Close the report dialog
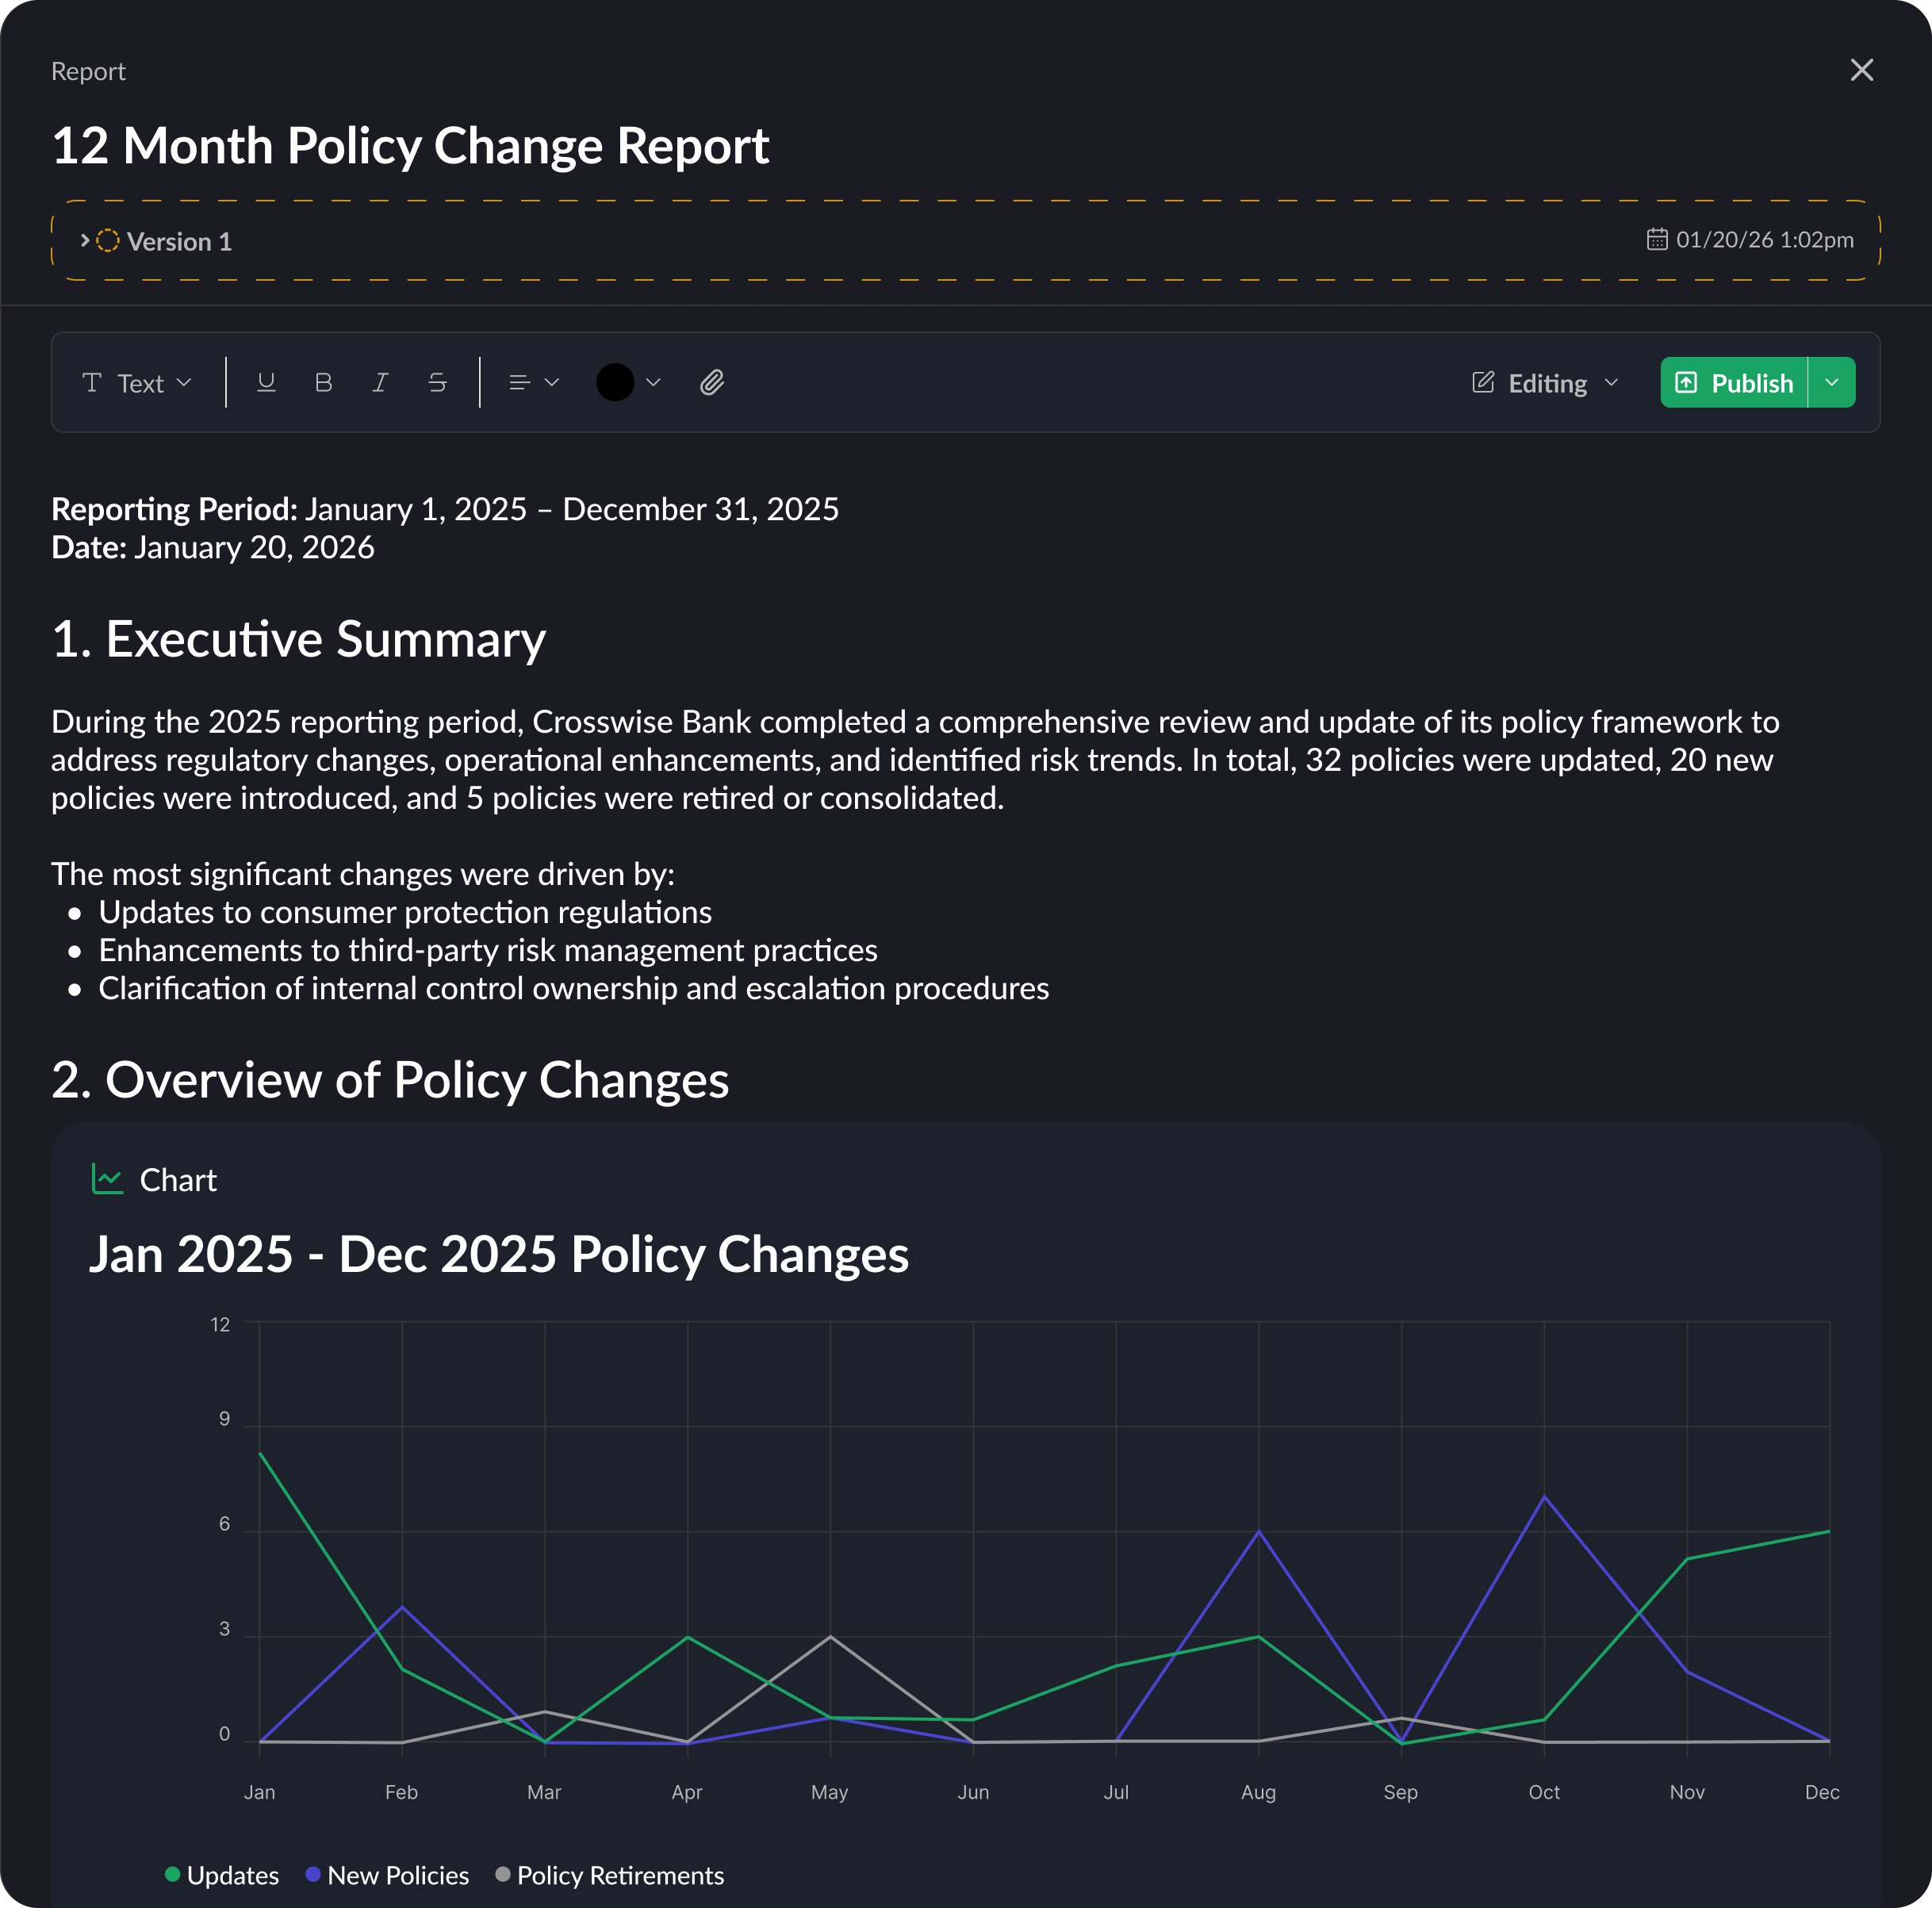 [x=1861, y=70]
